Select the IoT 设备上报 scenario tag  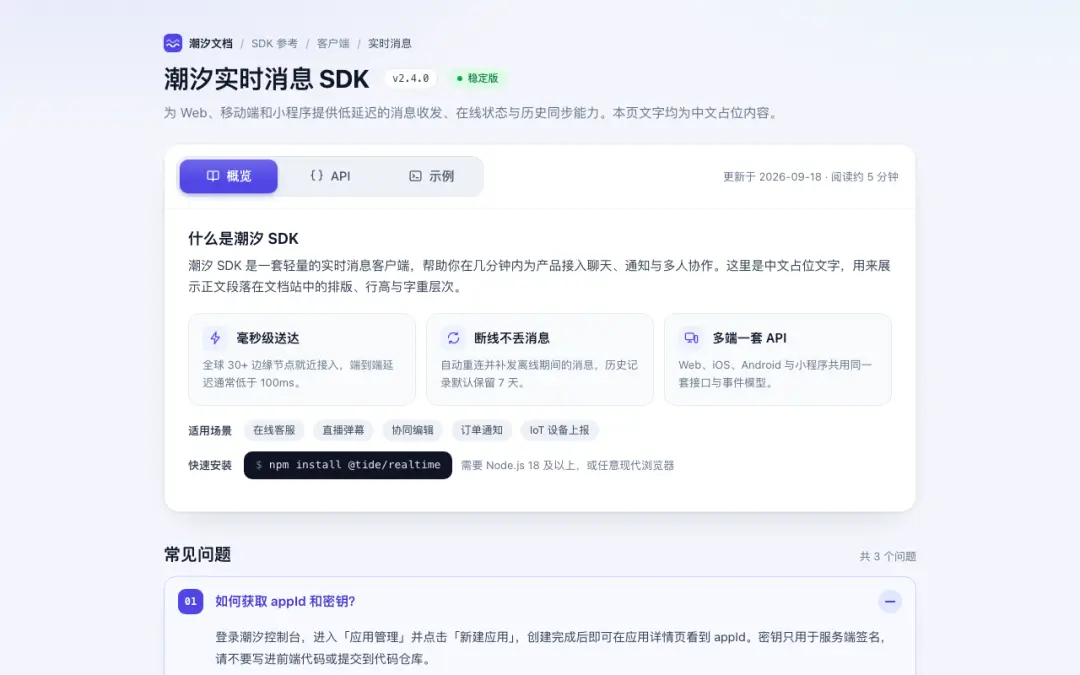(559, 430)
